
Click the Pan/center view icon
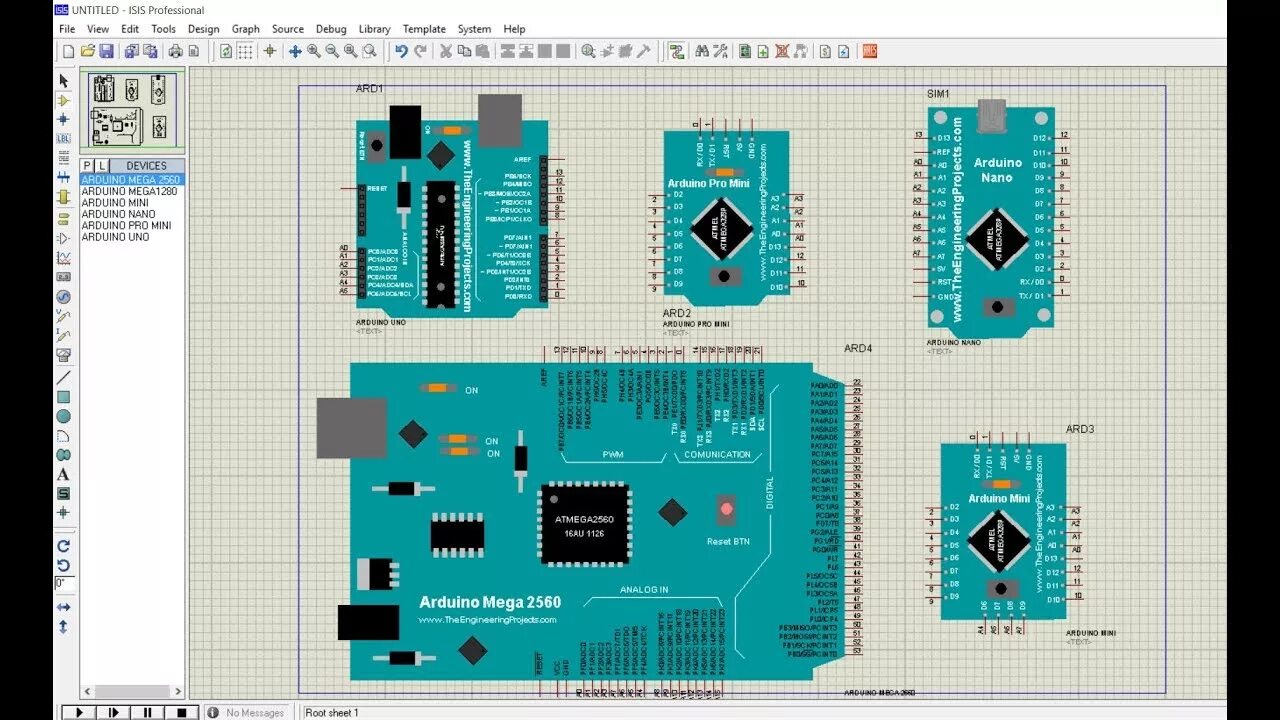click(295, 51)
